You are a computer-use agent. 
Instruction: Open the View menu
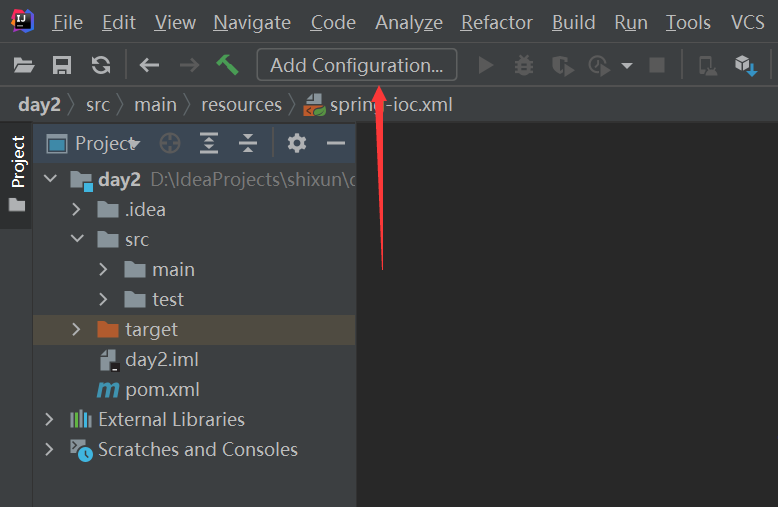pyautogui.click(x=175, y=22)
